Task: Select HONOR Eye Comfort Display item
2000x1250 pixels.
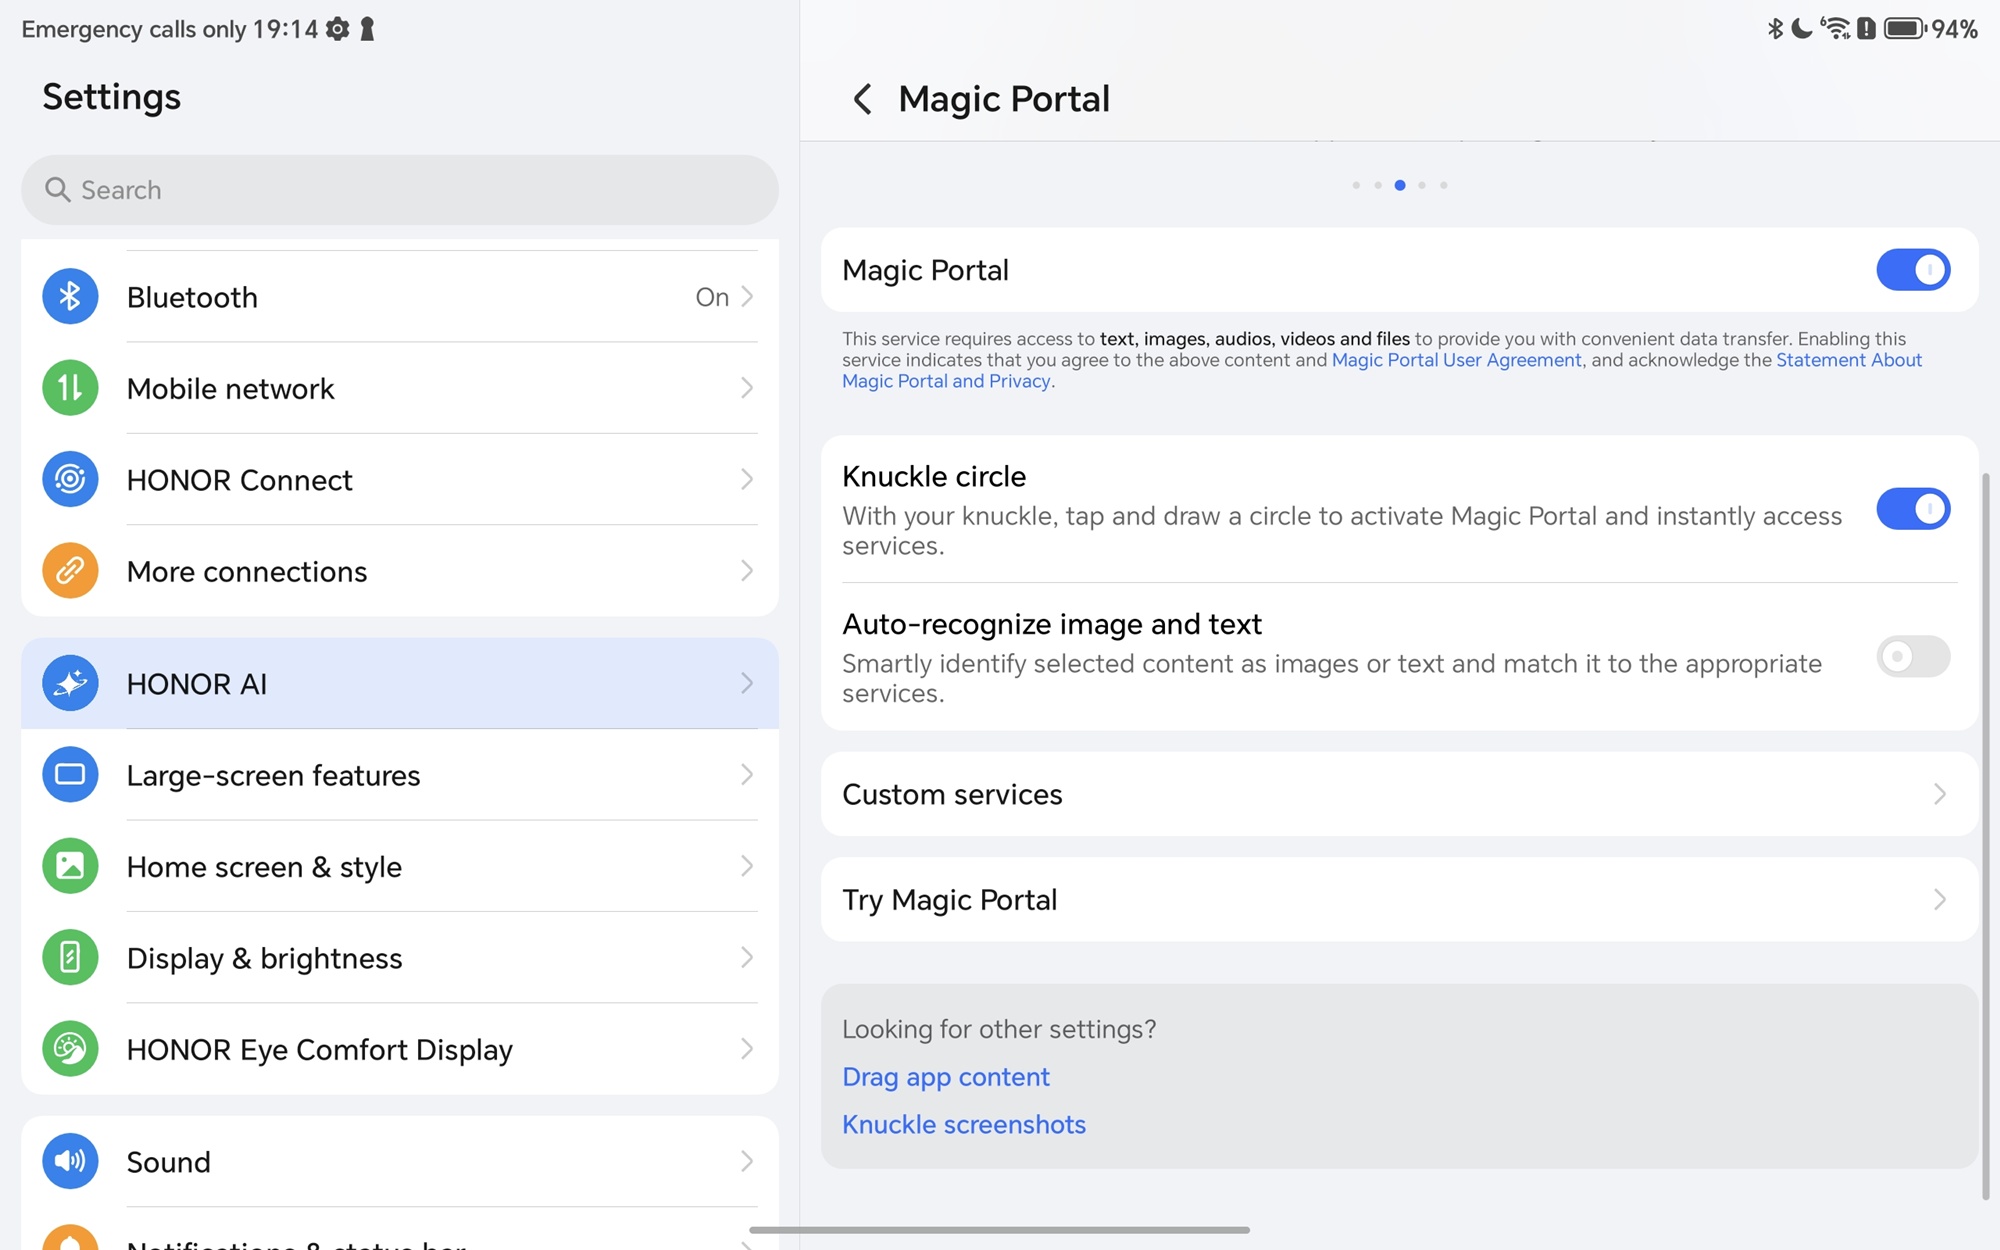Action: pos(400,1049)
